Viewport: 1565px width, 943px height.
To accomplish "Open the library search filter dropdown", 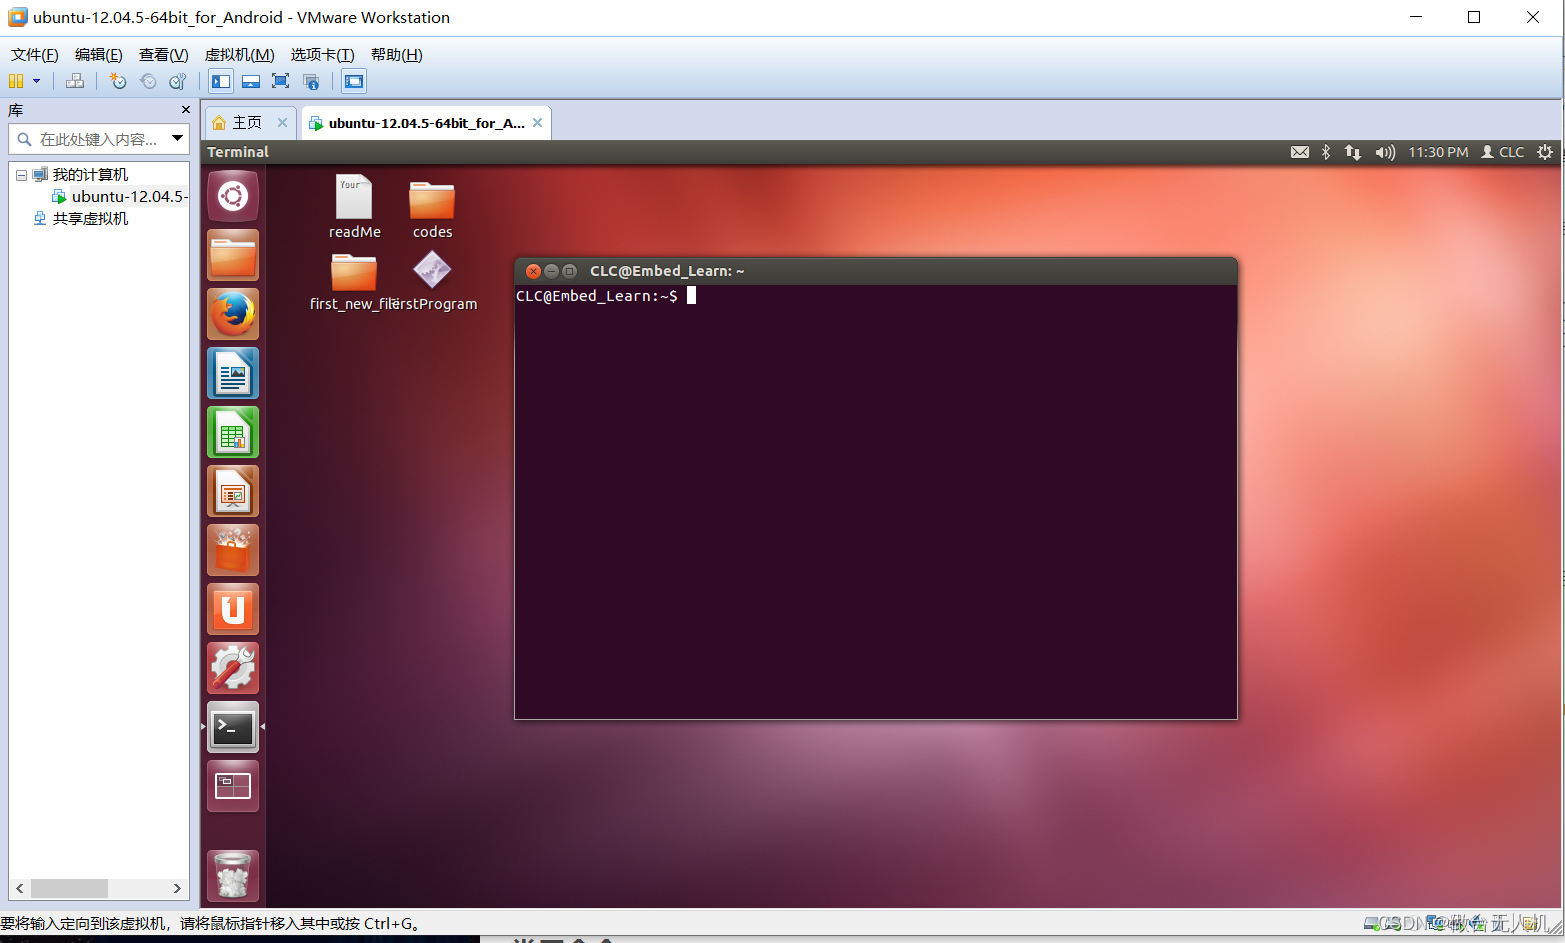I will tap(179, 139).
